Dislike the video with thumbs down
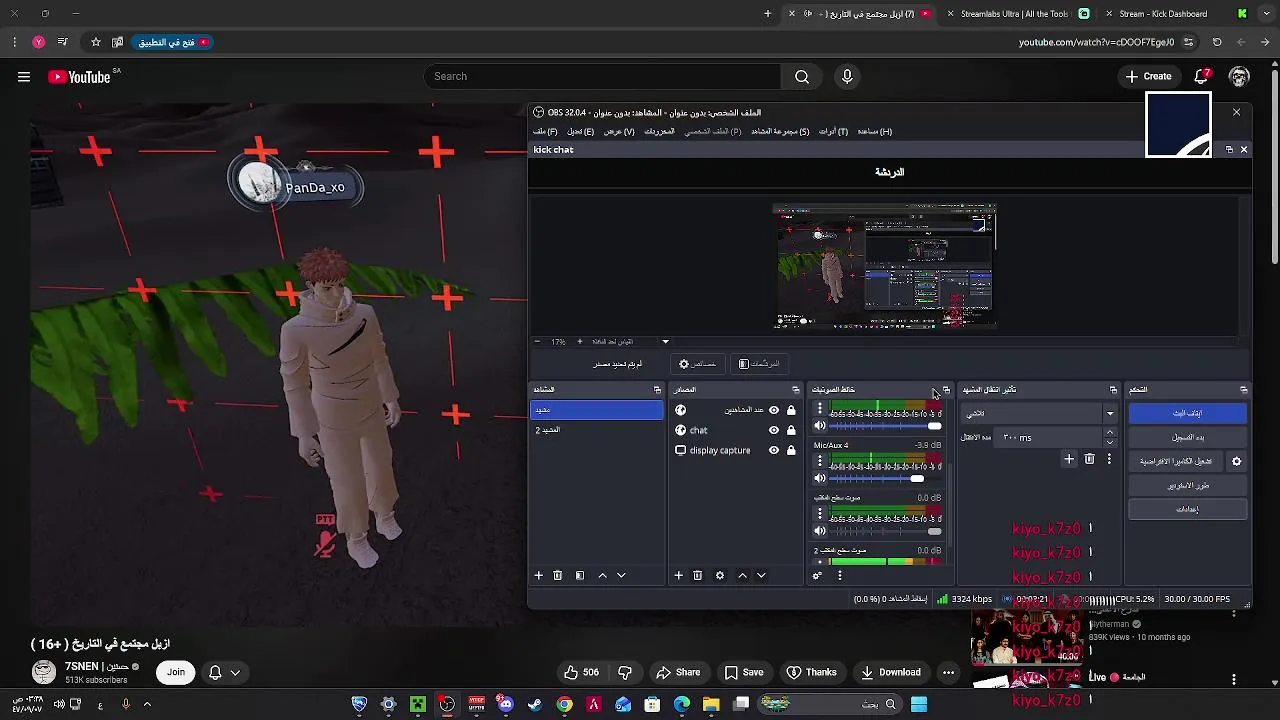Viewport: 1280px width, 720px height. pos(625,672)
